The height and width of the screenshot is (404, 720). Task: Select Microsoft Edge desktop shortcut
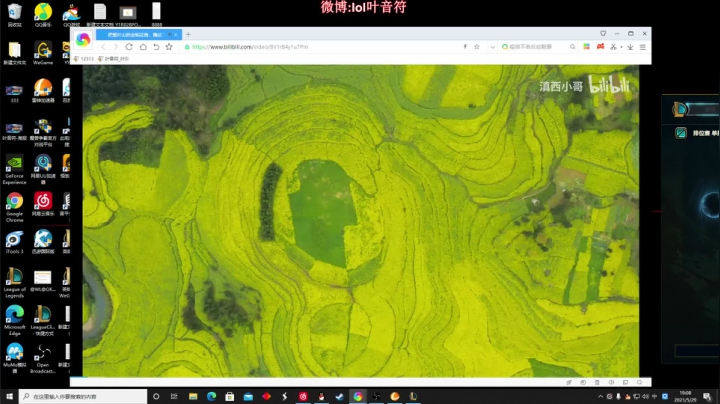pos(15,320)
